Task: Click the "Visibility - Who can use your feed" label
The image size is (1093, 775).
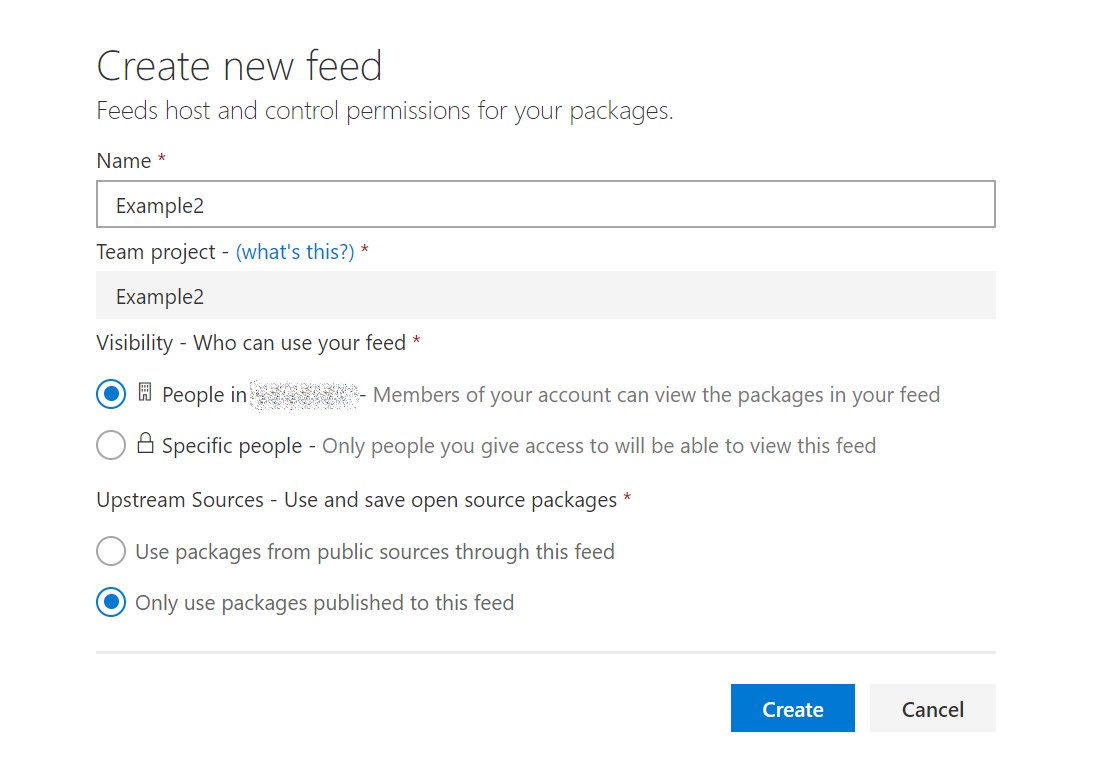Action: pos(251,343)
